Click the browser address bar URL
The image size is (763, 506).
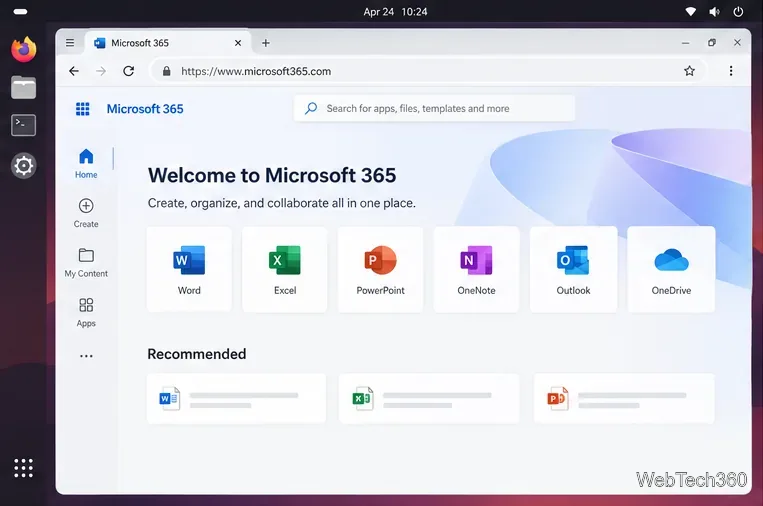click(256, 71)
